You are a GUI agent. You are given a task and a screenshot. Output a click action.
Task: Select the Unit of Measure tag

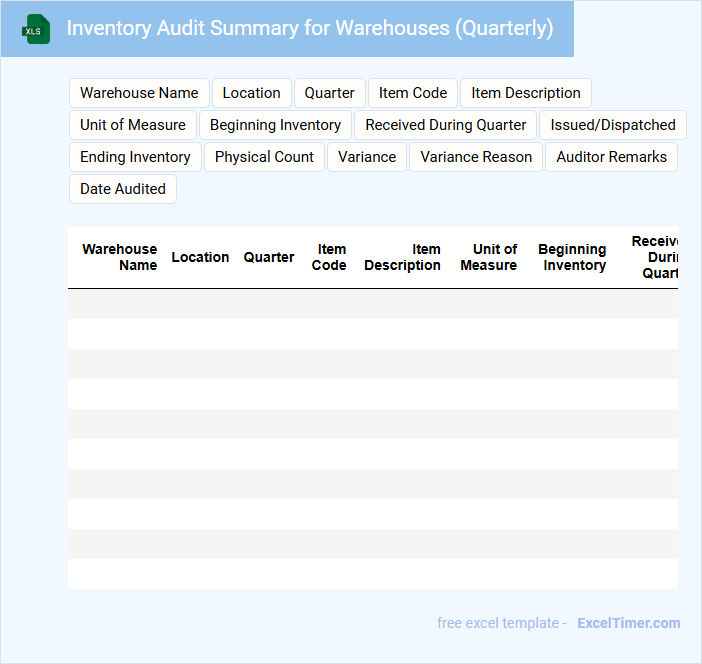(133, 125)
